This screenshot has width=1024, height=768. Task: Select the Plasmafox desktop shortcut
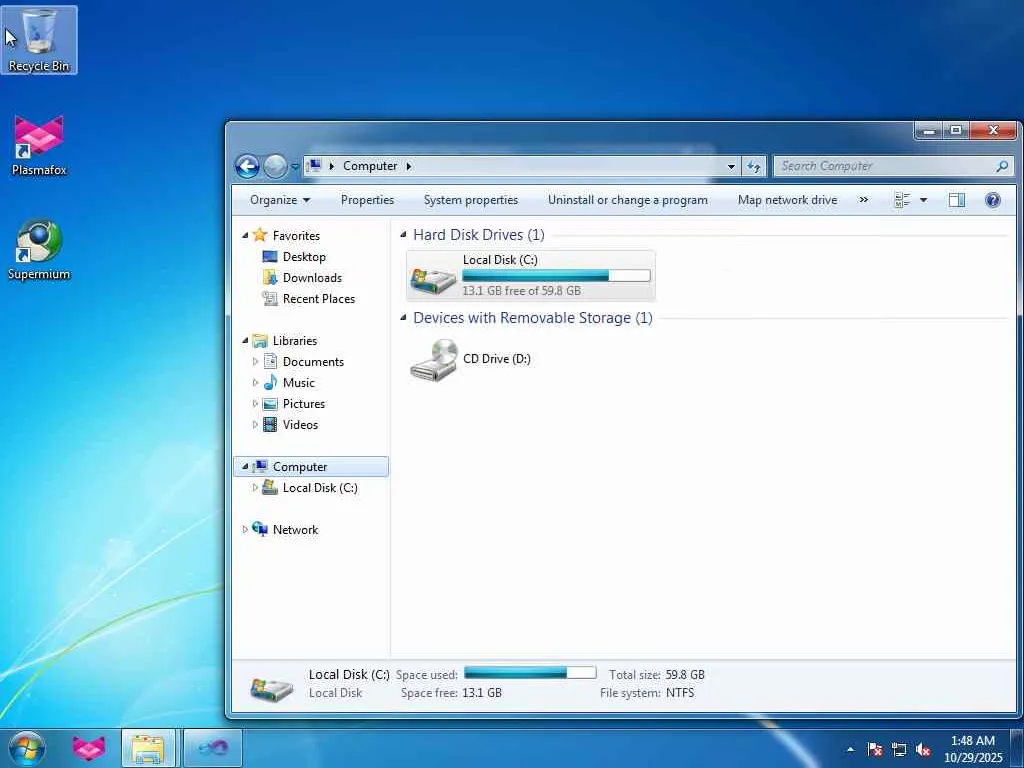coord(39,145)
